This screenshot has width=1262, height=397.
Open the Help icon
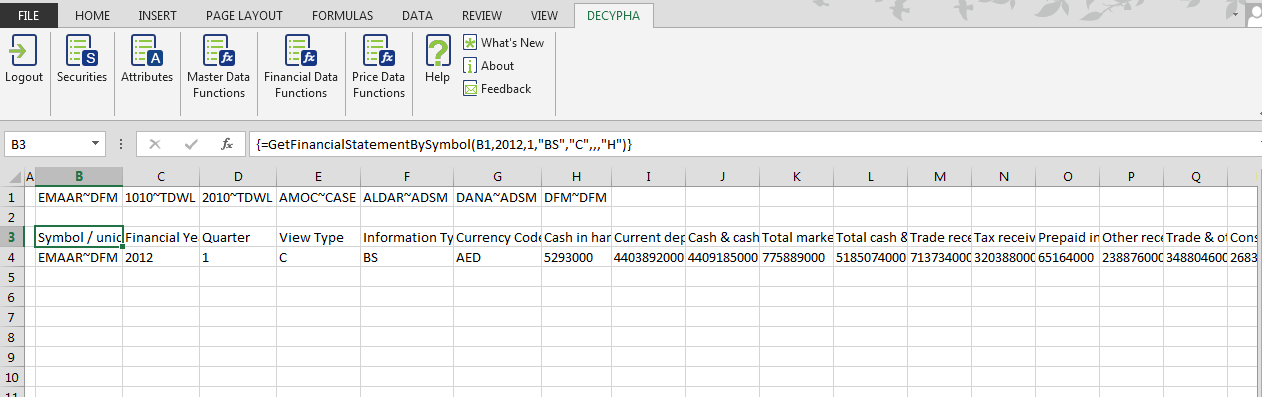438,52
